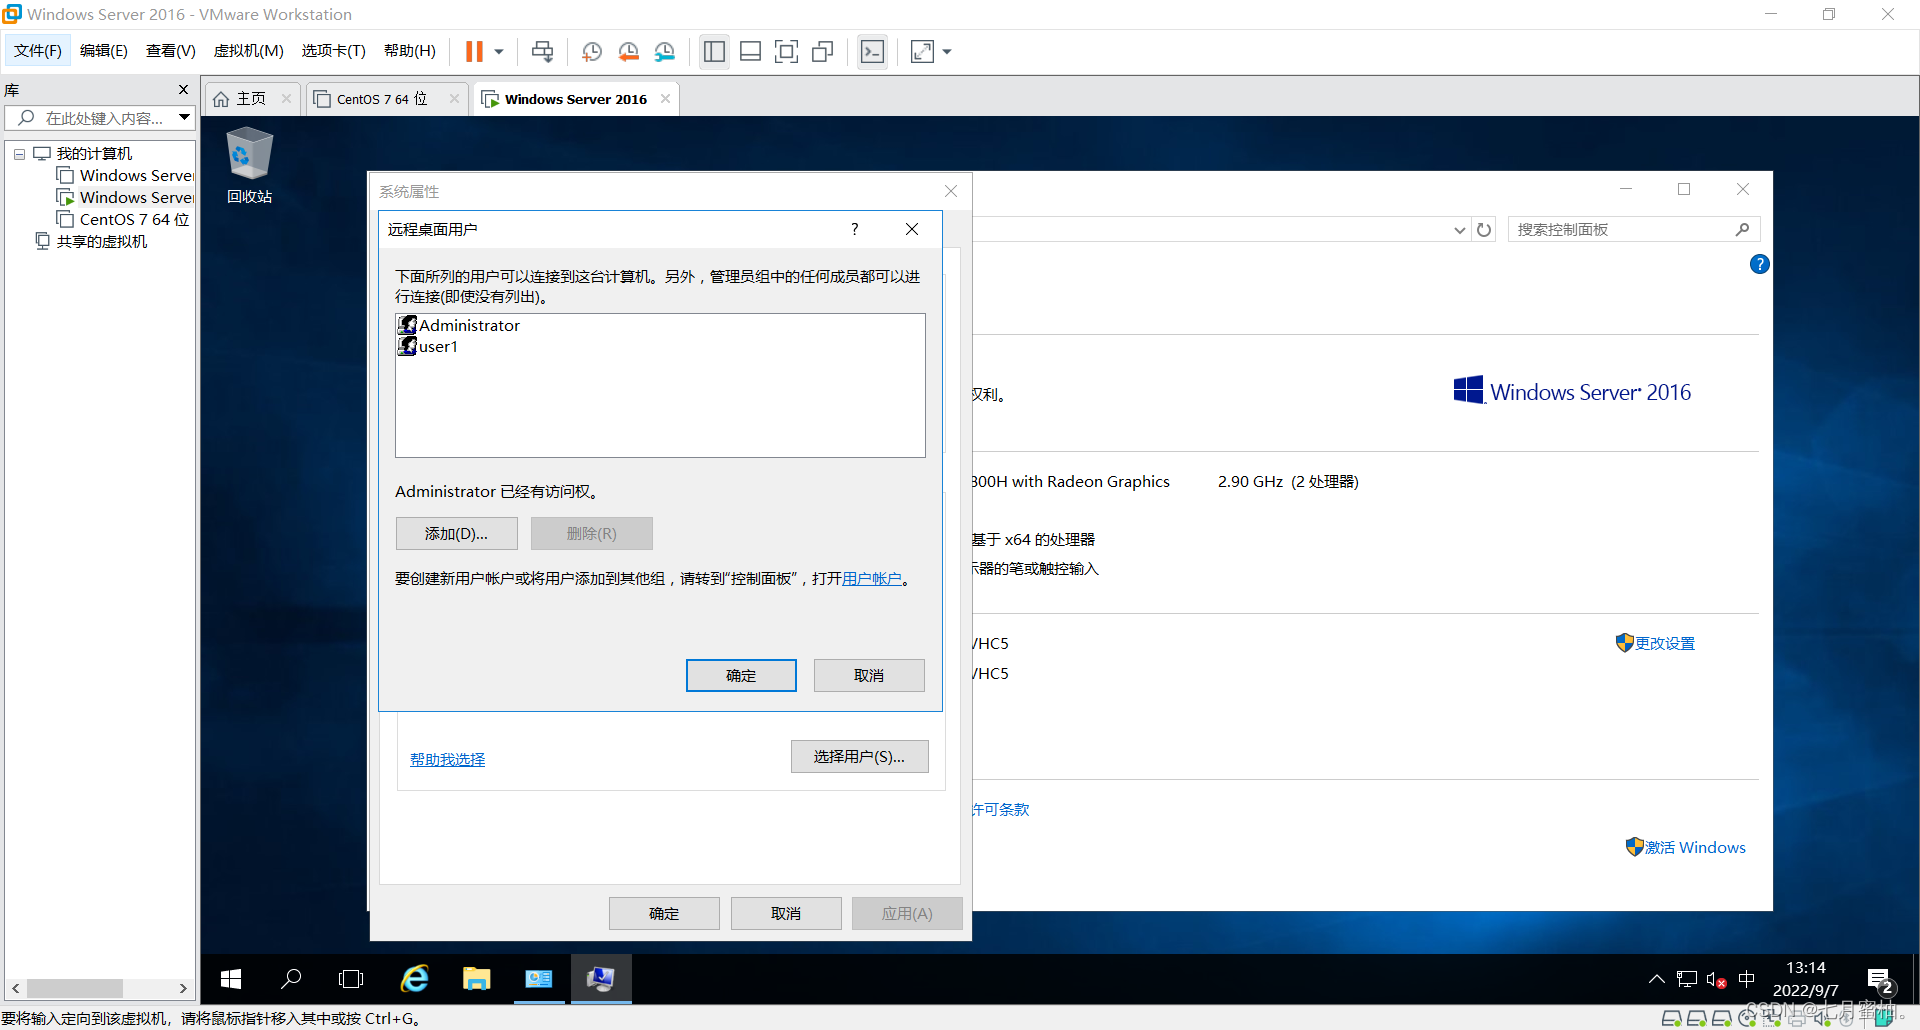Click the library horizontal scrollbar right arrow
Screen dimensions: 1920x1030
coord(183,988)
